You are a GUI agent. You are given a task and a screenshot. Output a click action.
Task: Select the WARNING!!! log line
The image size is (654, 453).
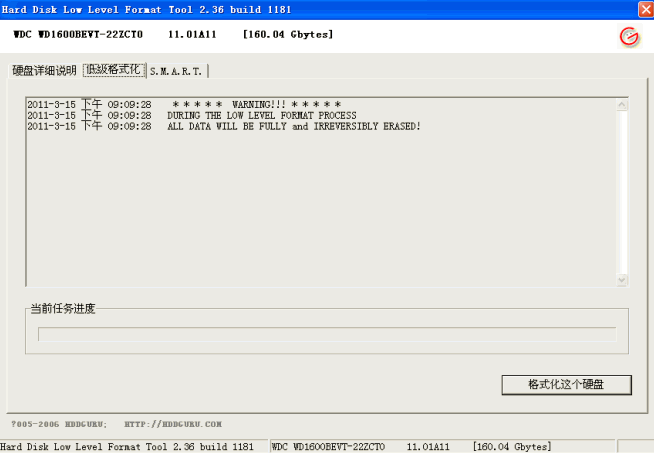tap(256, 104)
